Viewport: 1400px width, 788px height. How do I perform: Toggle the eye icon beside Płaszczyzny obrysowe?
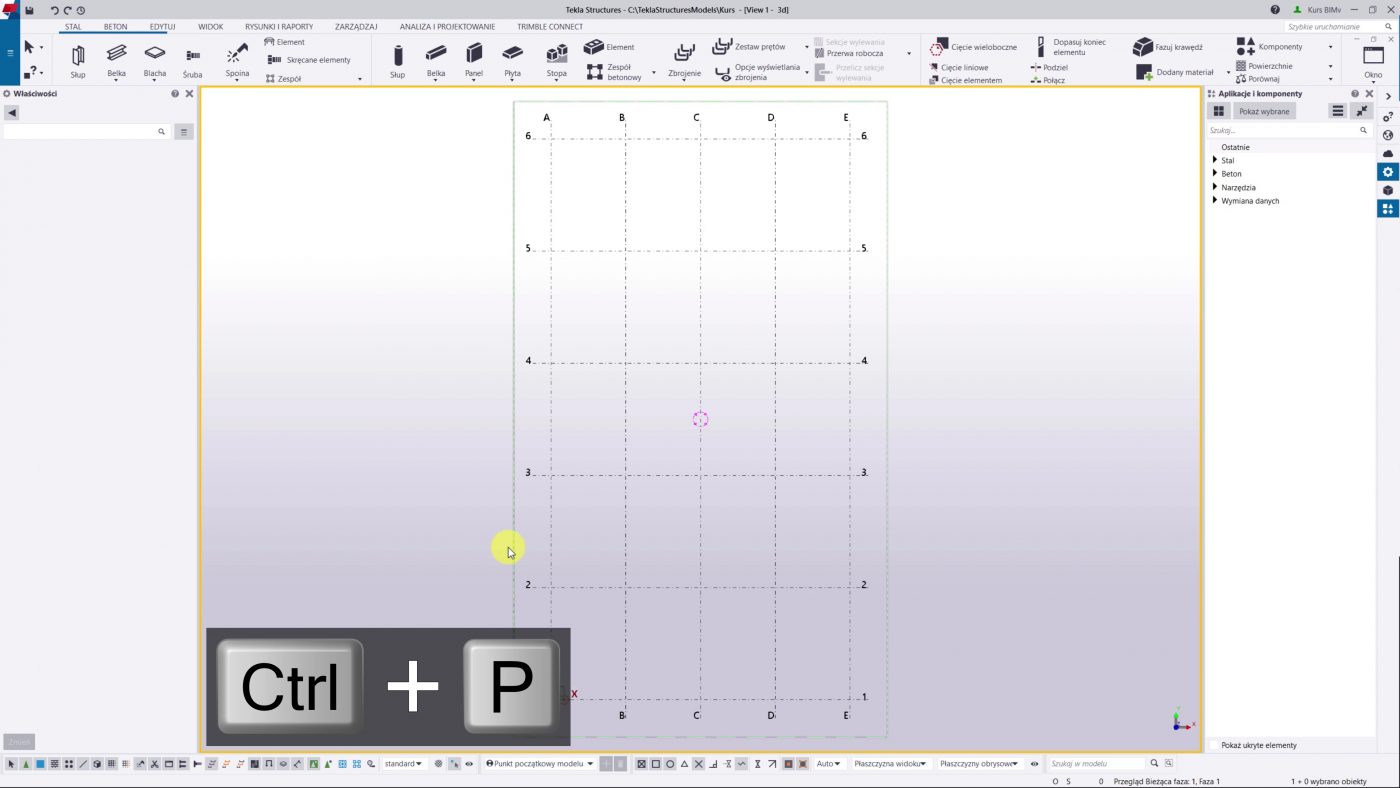click(1035, 764)
